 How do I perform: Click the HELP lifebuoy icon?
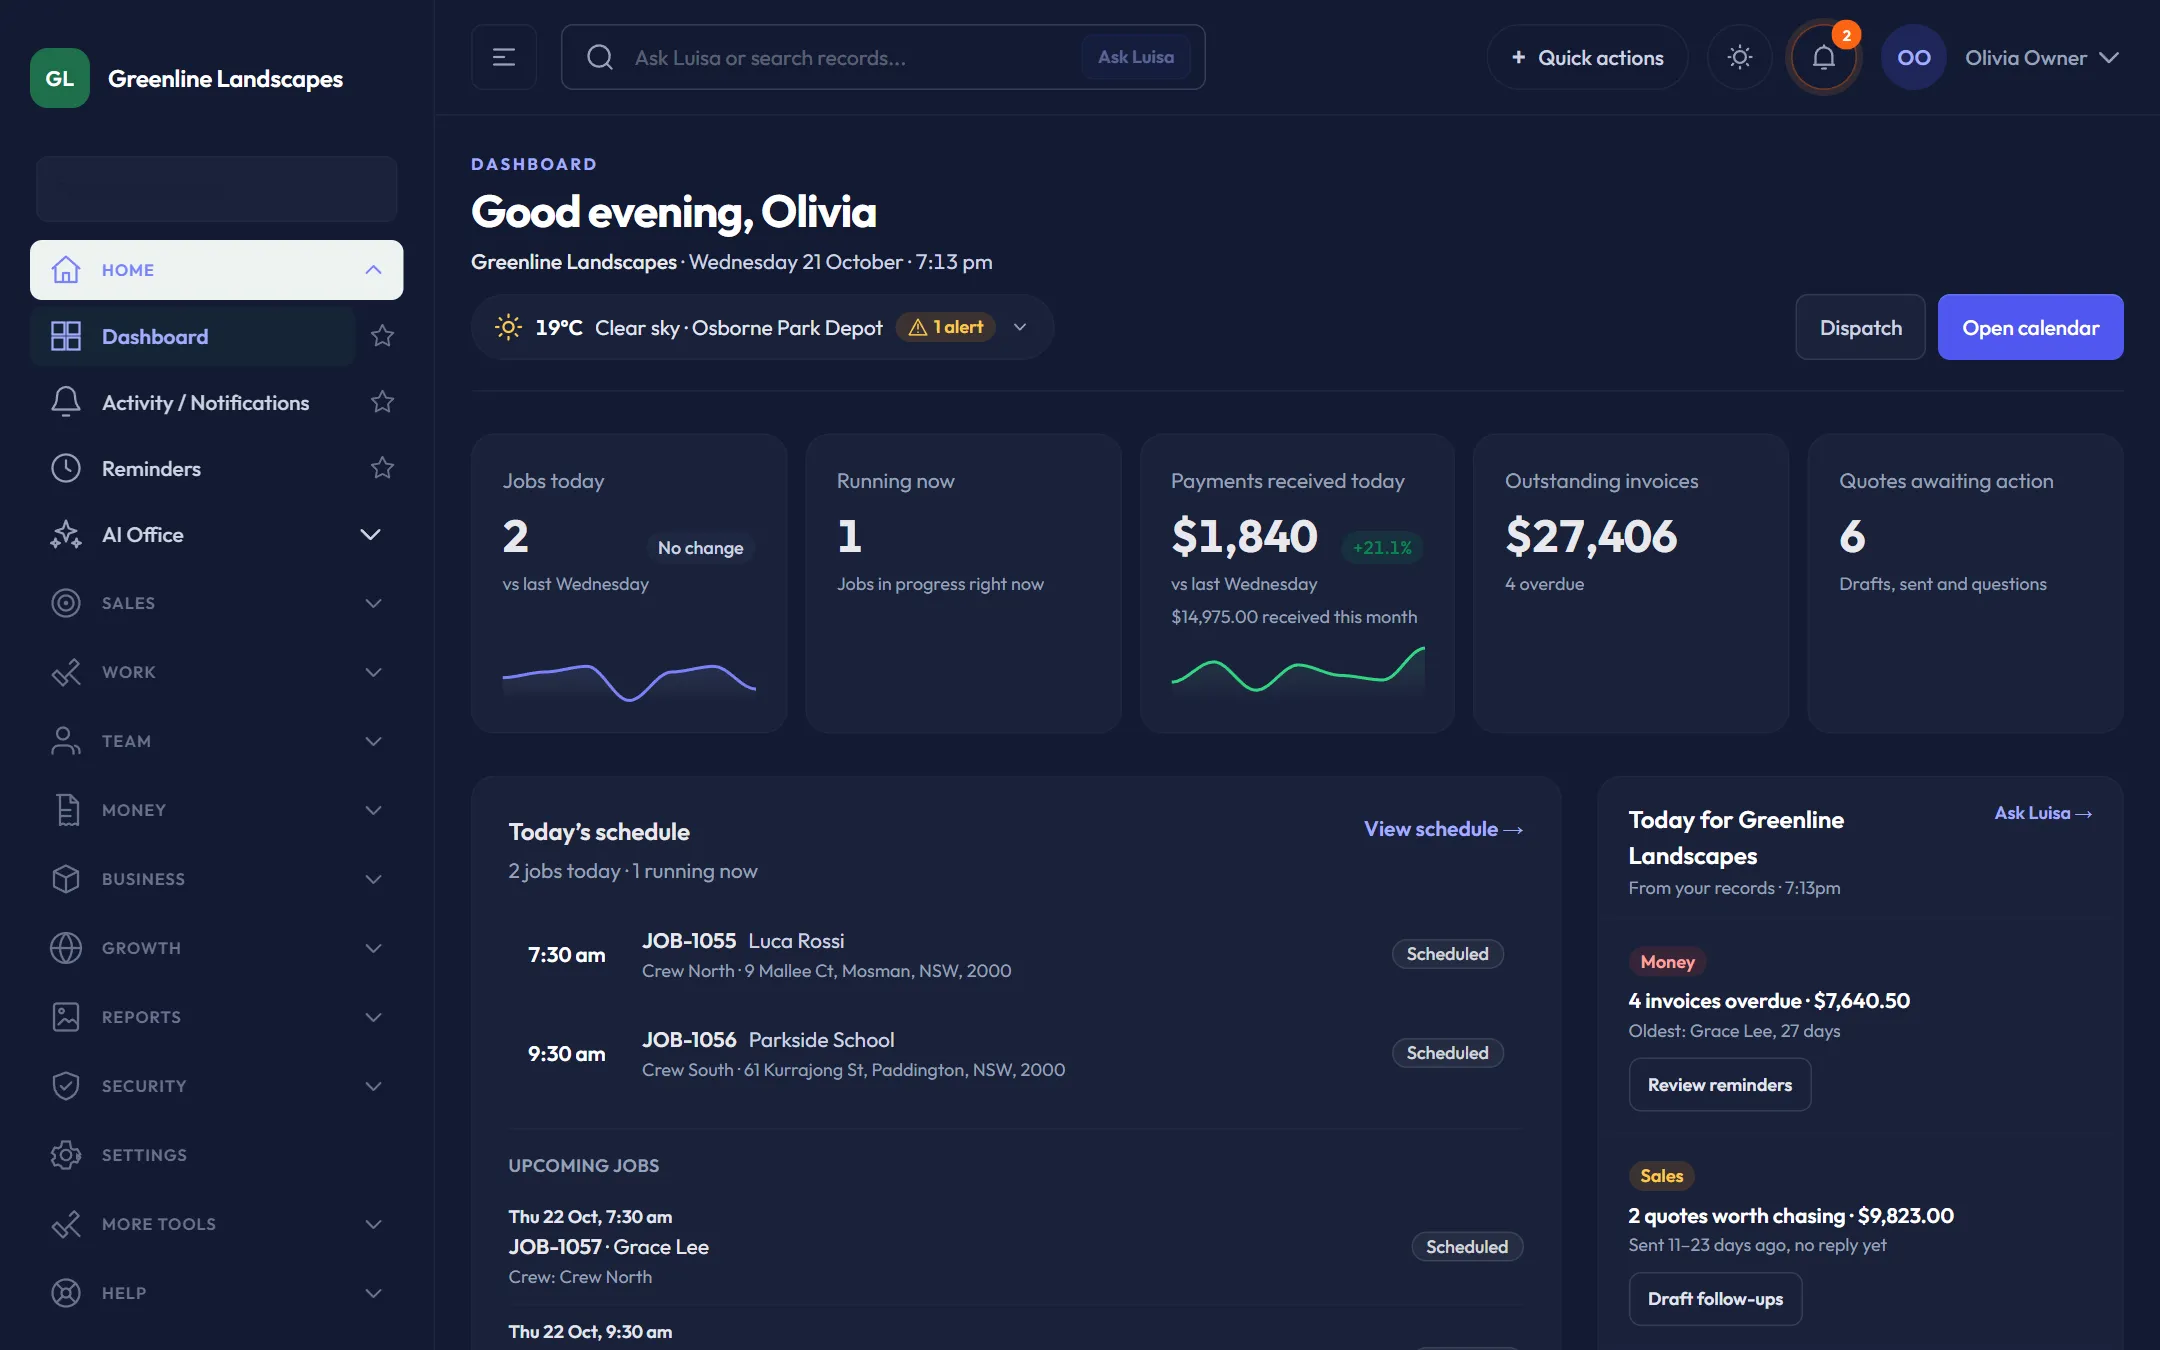[66, 1293]
